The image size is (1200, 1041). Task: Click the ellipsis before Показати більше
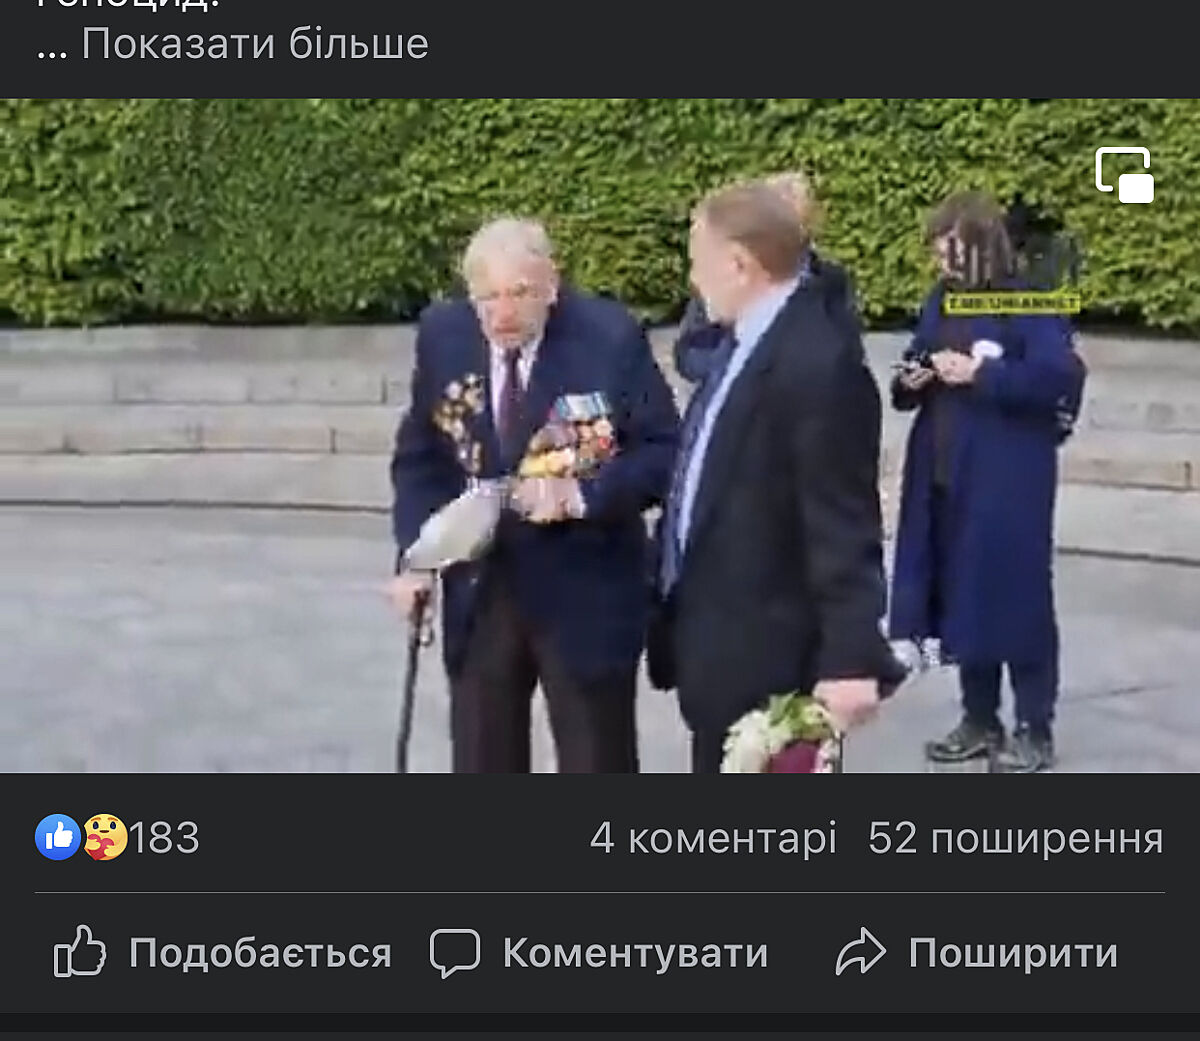point(52,48)
